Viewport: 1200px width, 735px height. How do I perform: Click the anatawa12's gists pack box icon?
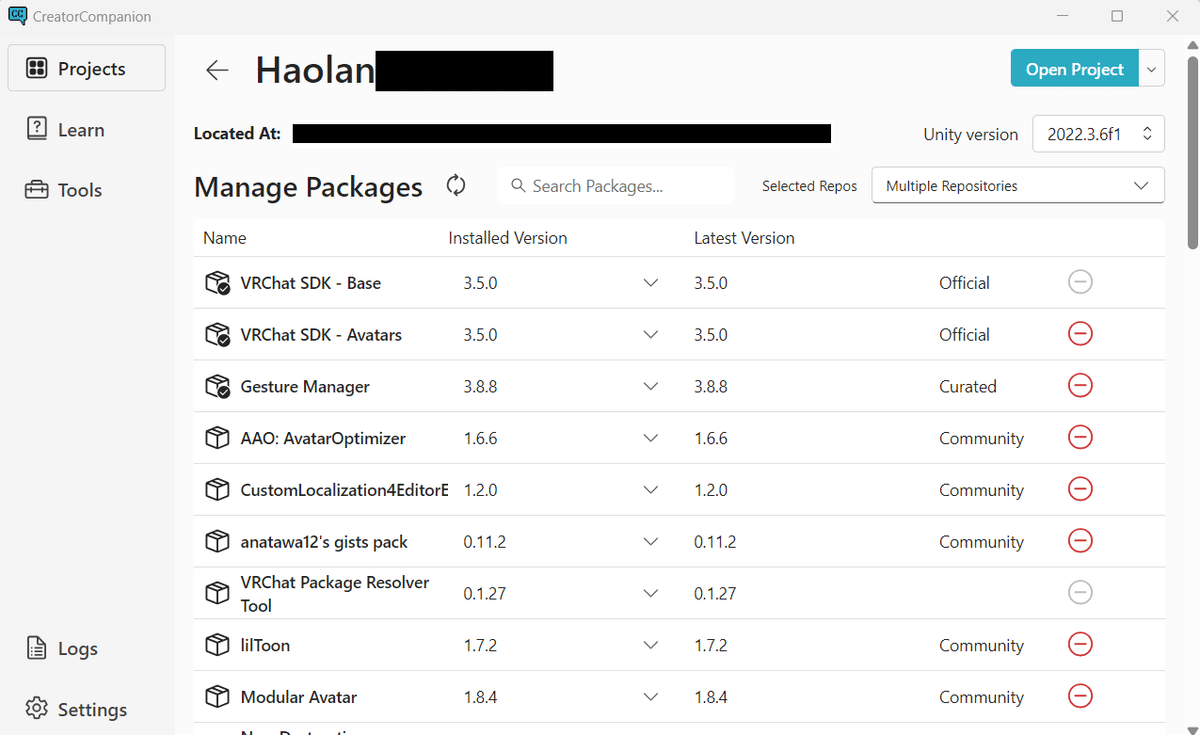click(x=217, y=541)
